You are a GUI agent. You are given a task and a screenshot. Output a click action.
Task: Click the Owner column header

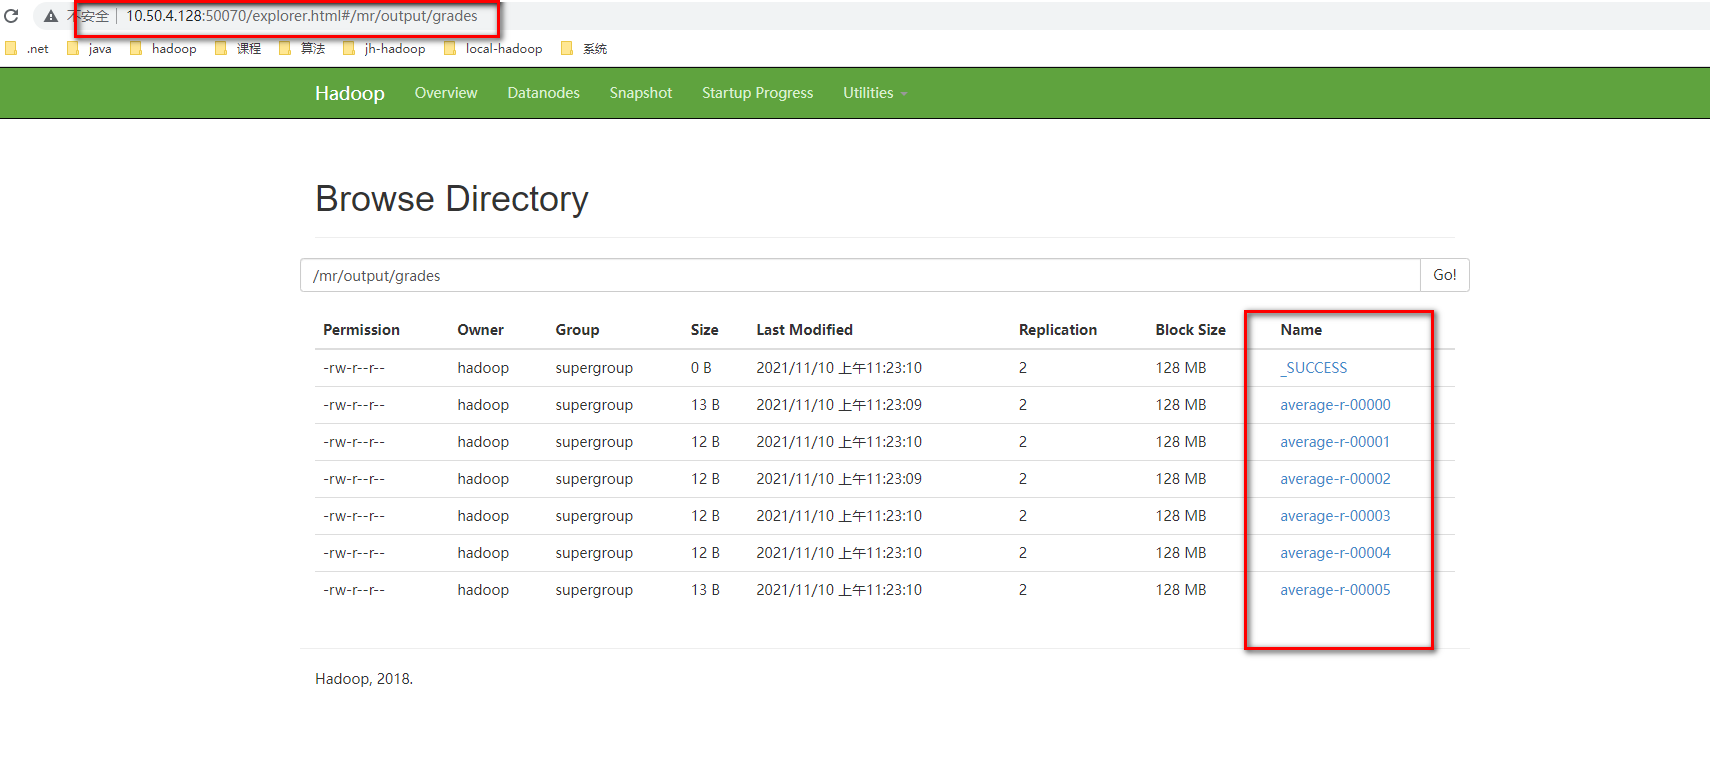[x=480, y=330]
